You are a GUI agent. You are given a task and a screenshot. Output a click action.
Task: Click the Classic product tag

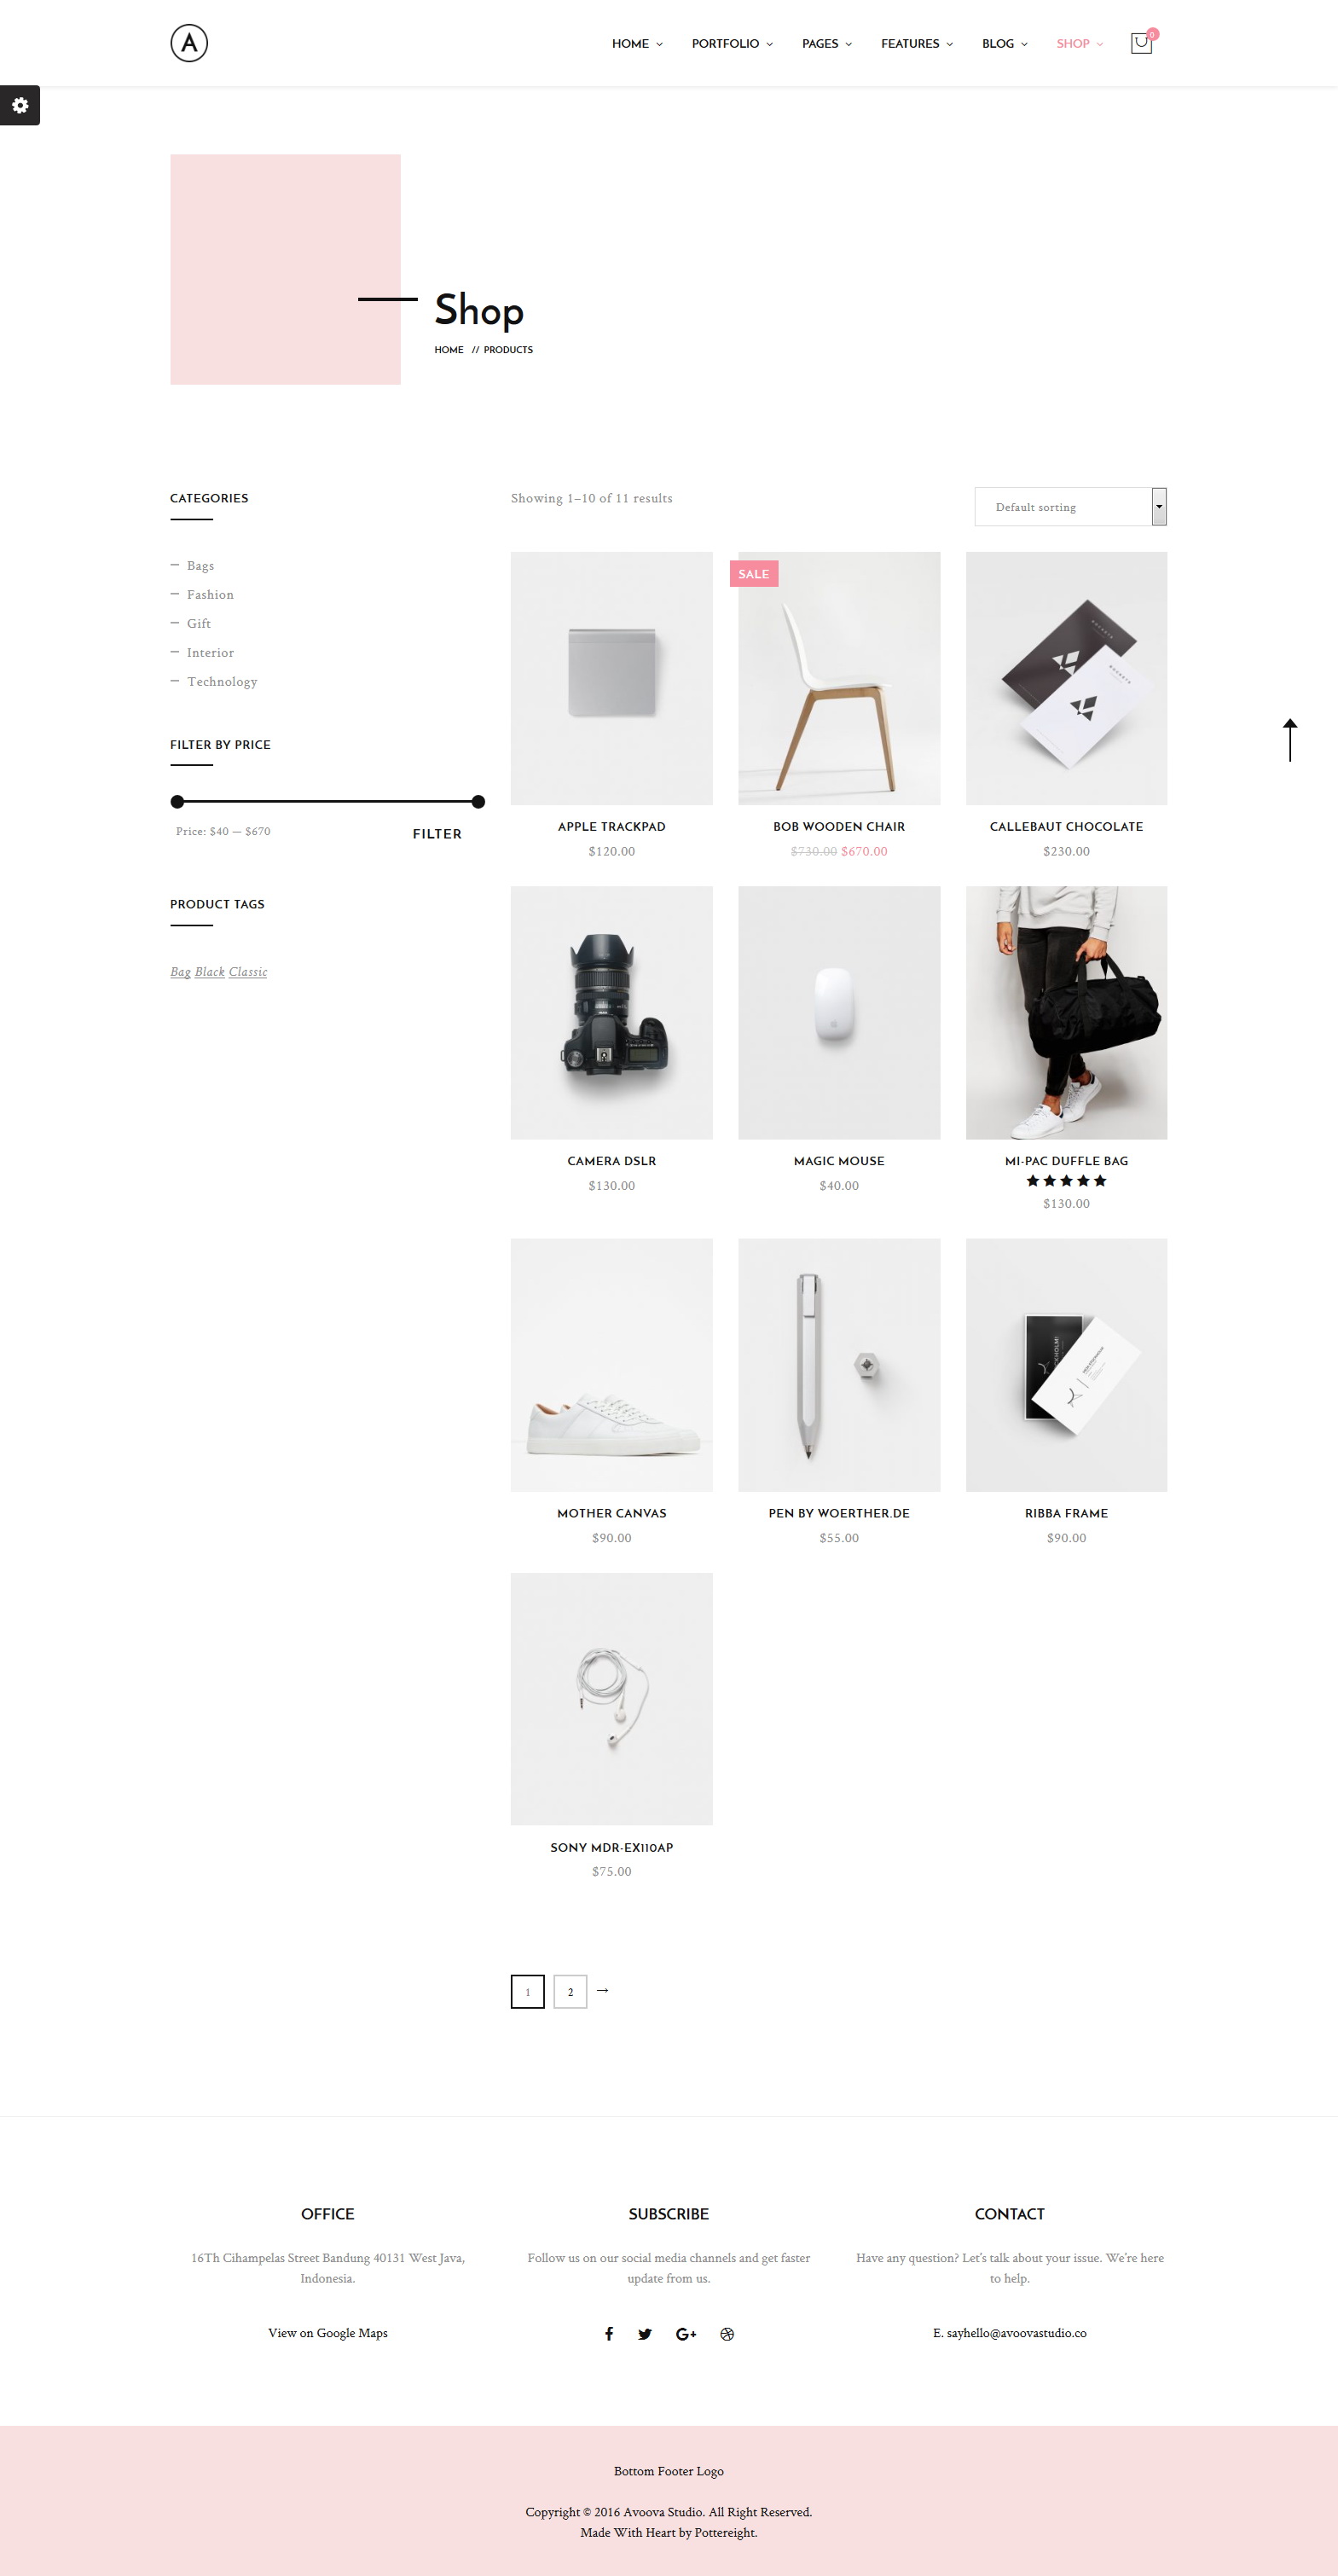(248, 971)
